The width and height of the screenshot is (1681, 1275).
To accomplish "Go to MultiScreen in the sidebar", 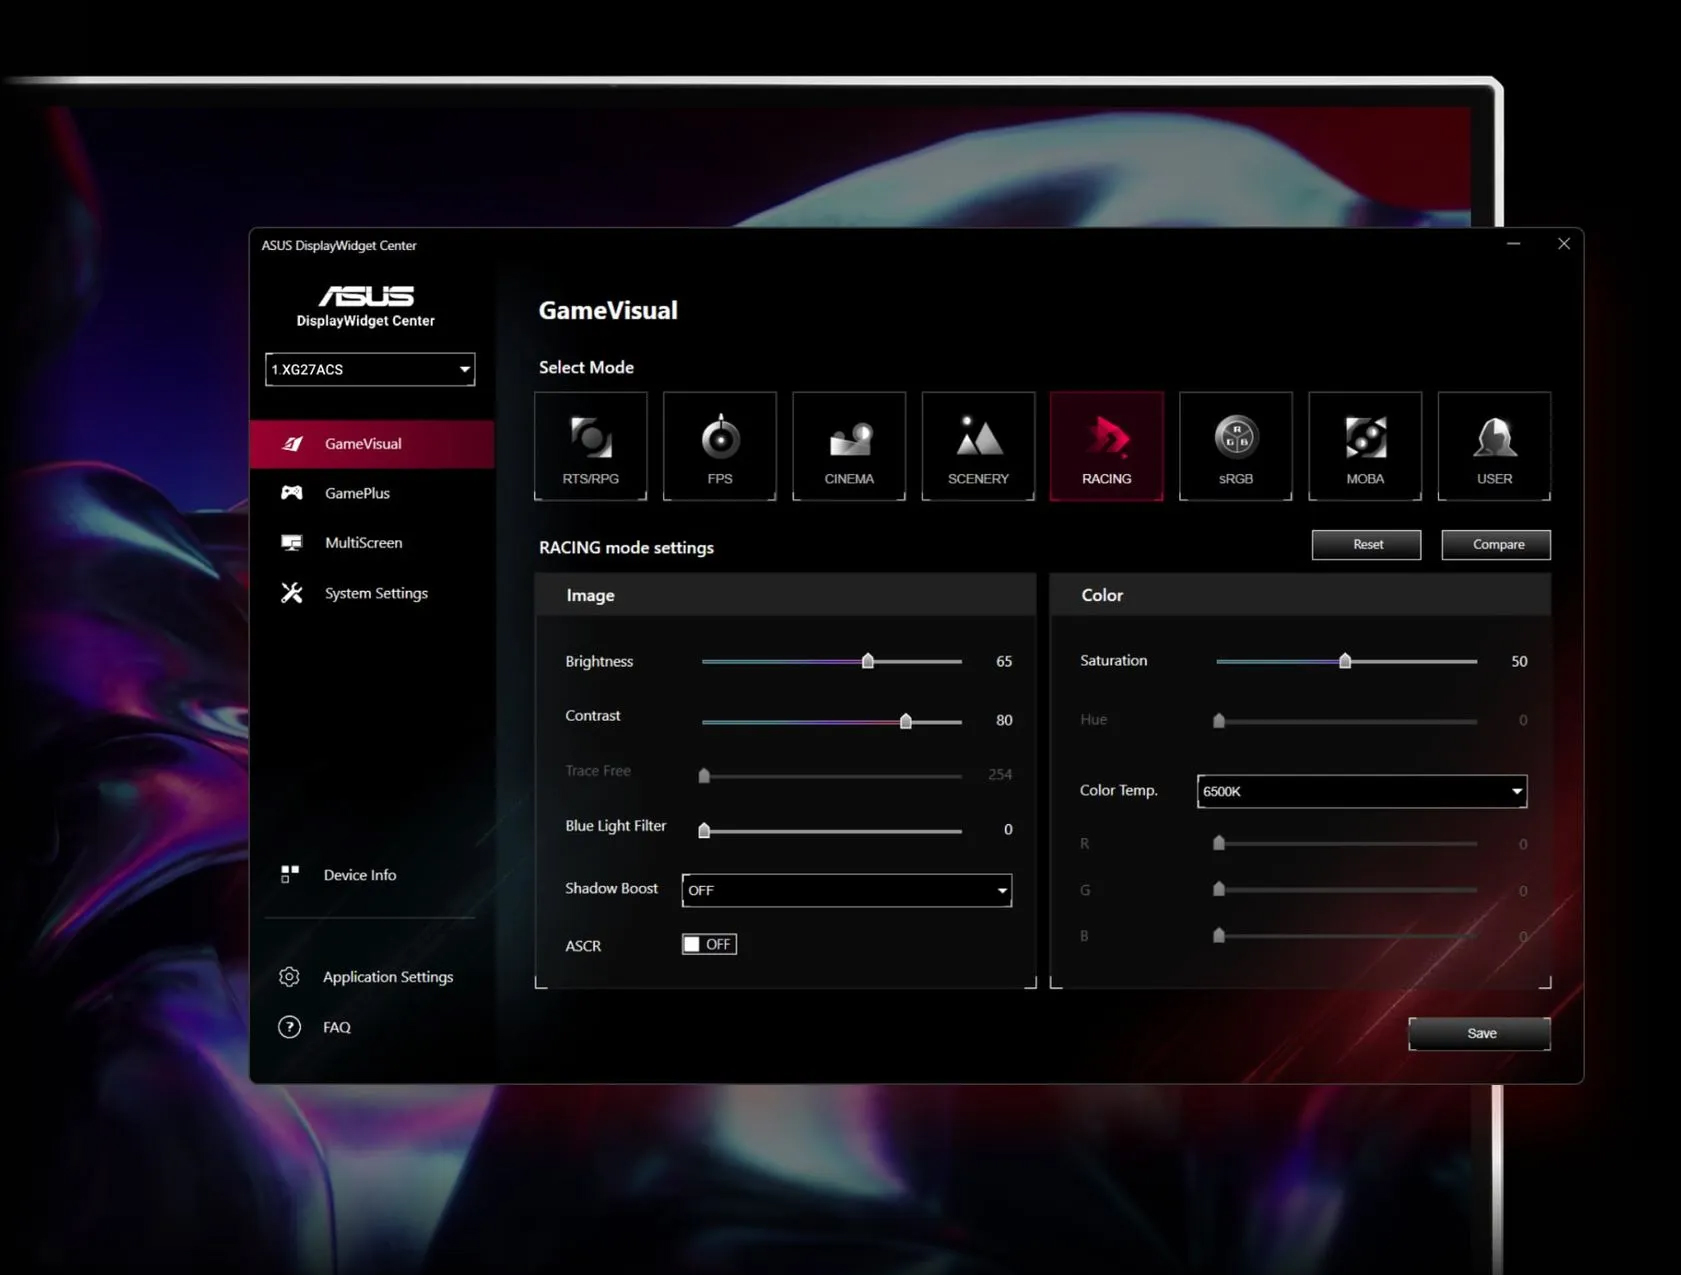I will coord(363,543).
